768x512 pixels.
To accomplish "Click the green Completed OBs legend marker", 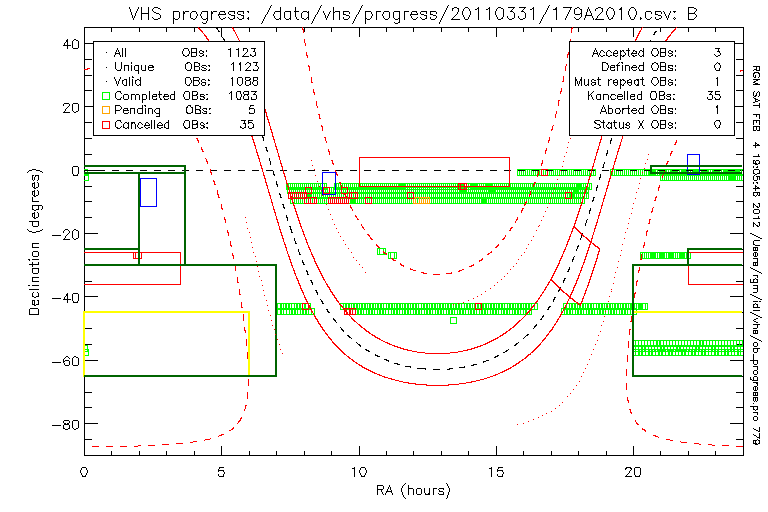I will [x=104, y=95].
